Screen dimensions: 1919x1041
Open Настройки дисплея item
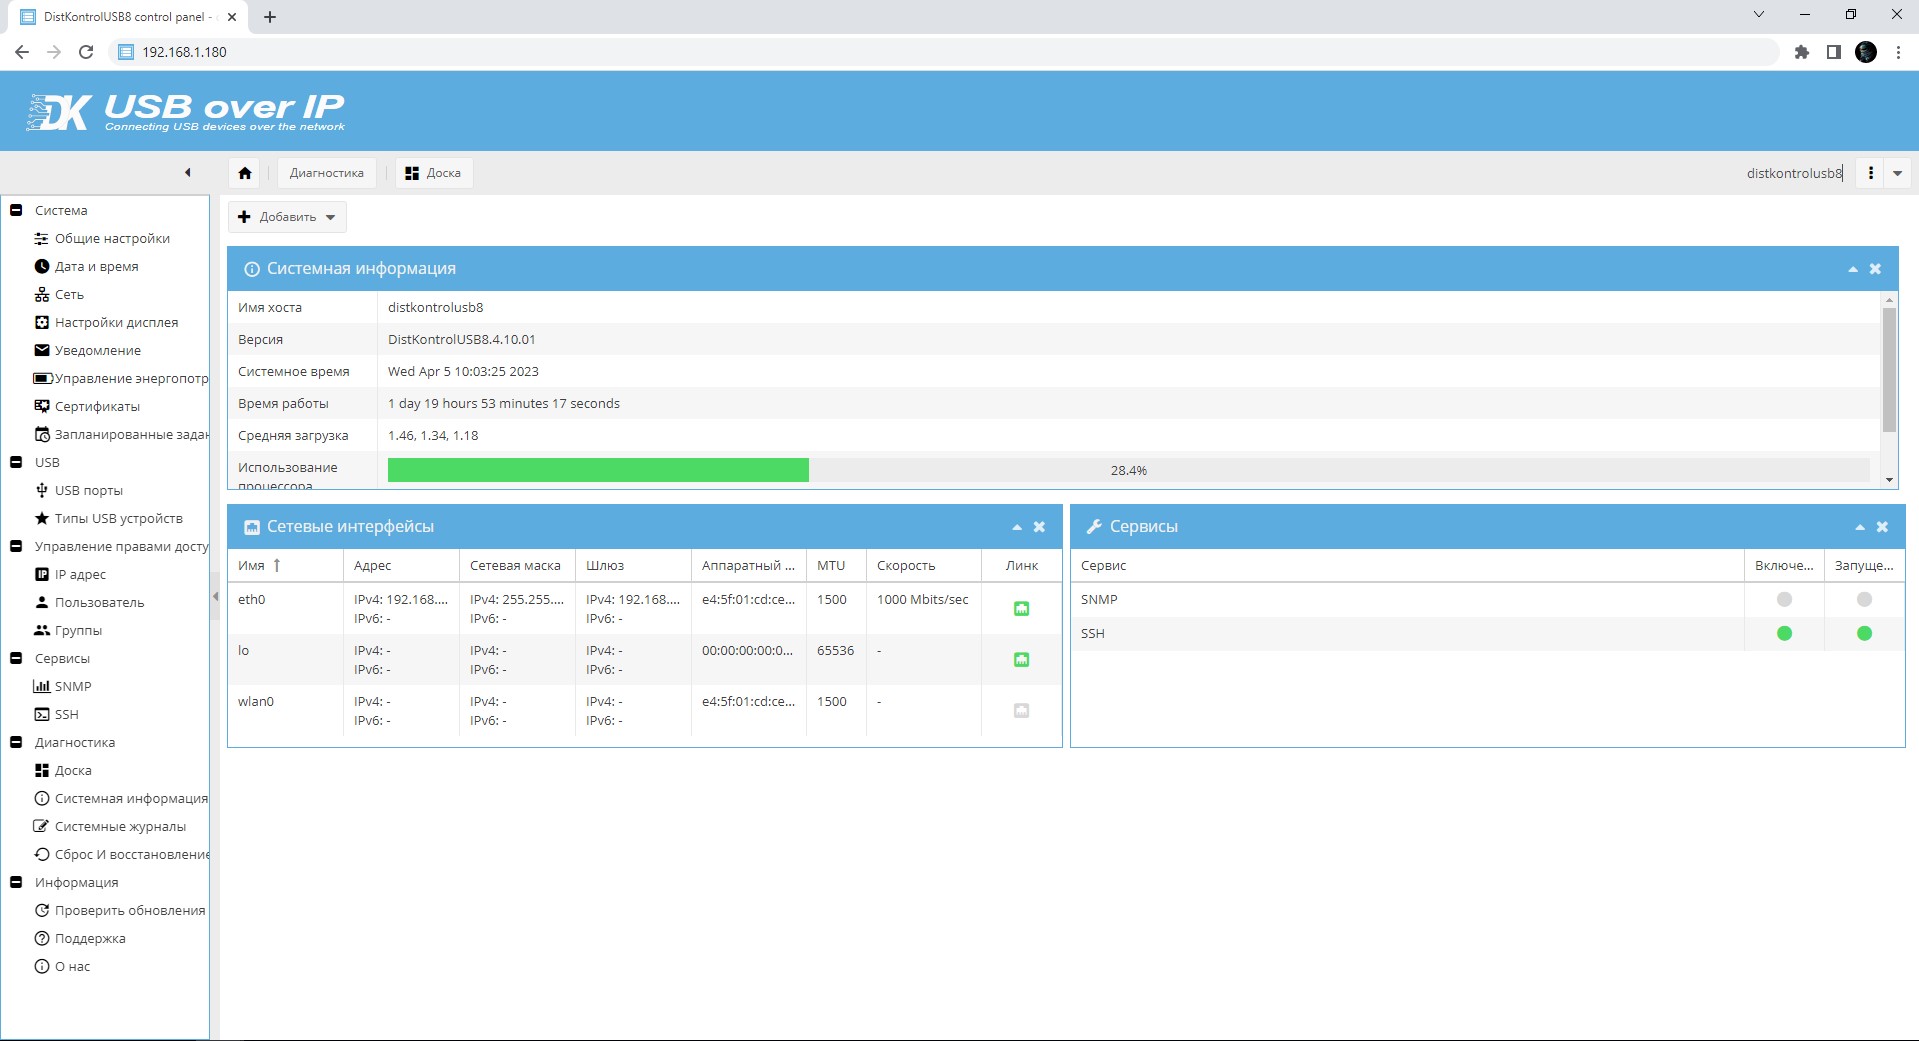(x=116, y=322)
